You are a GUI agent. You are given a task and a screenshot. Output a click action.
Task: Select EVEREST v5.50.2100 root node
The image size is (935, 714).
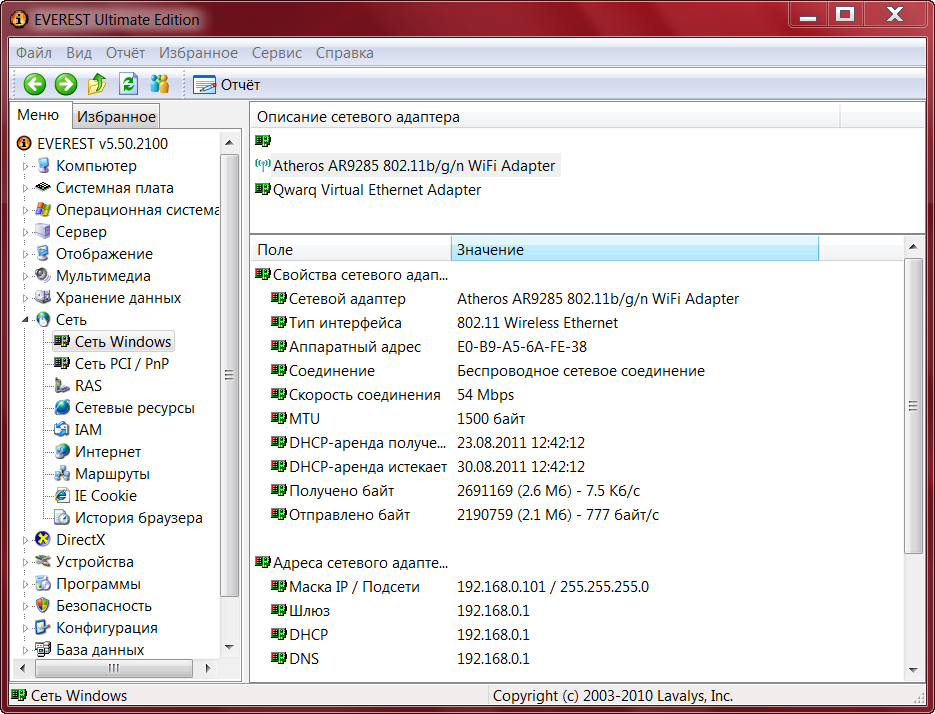point(103,144)
